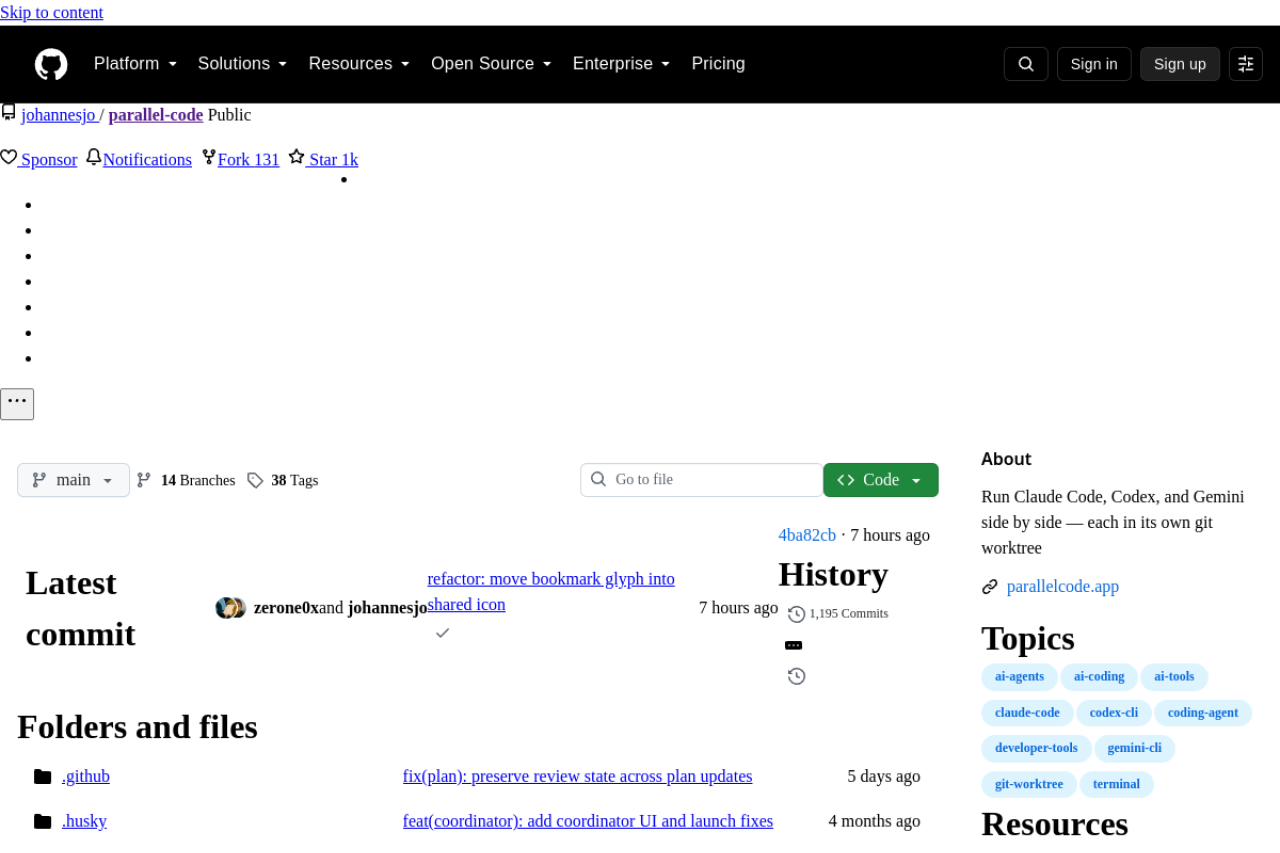Image resolution: width=1280 pixels, height=853 pixels.
Task: Select the codex-cli topic tag
Action: pos(1114,713)
